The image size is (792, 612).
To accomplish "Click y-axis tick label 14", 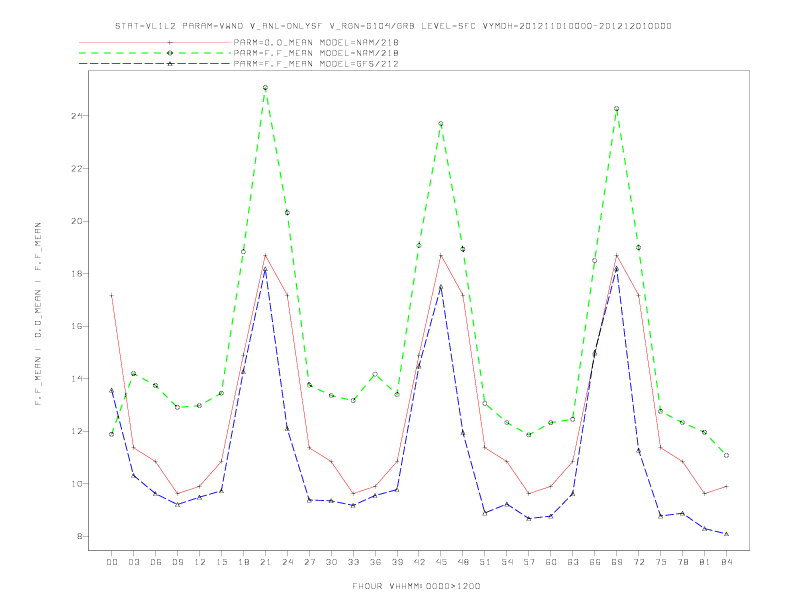I will click(77, 379).
